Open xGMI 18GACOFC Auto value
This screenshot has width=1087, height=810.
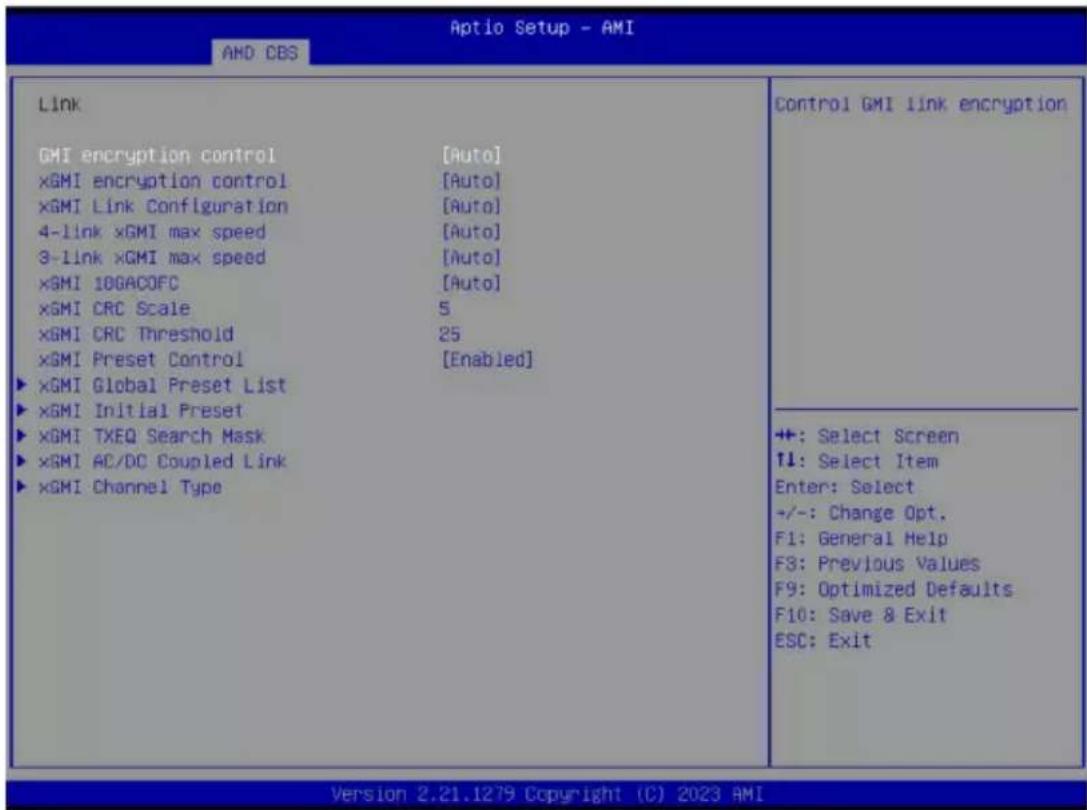coord(471,283)
